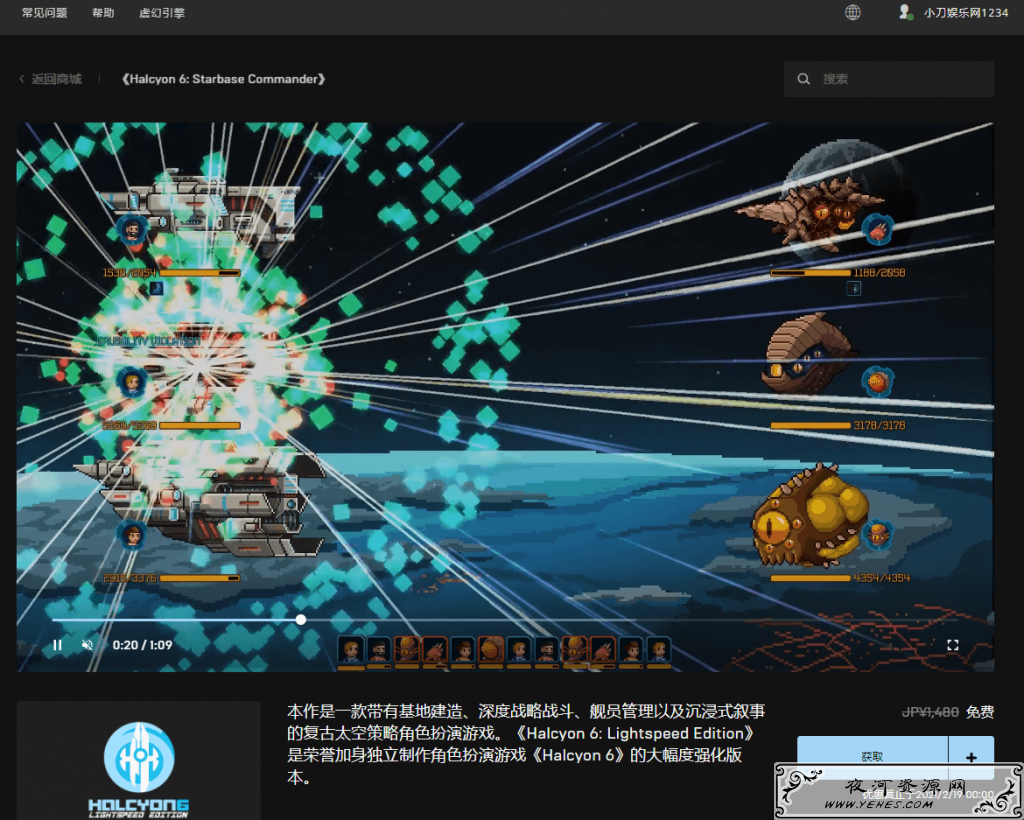Click the 0:20 / 1:09 video time display
Image resolution: width=1024 pixels, height=820 pixels.
[x=142, y=645]
